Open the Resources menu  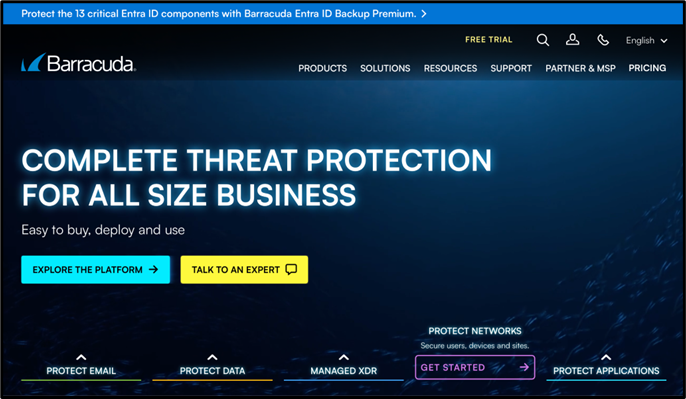[x=450, y=68]
